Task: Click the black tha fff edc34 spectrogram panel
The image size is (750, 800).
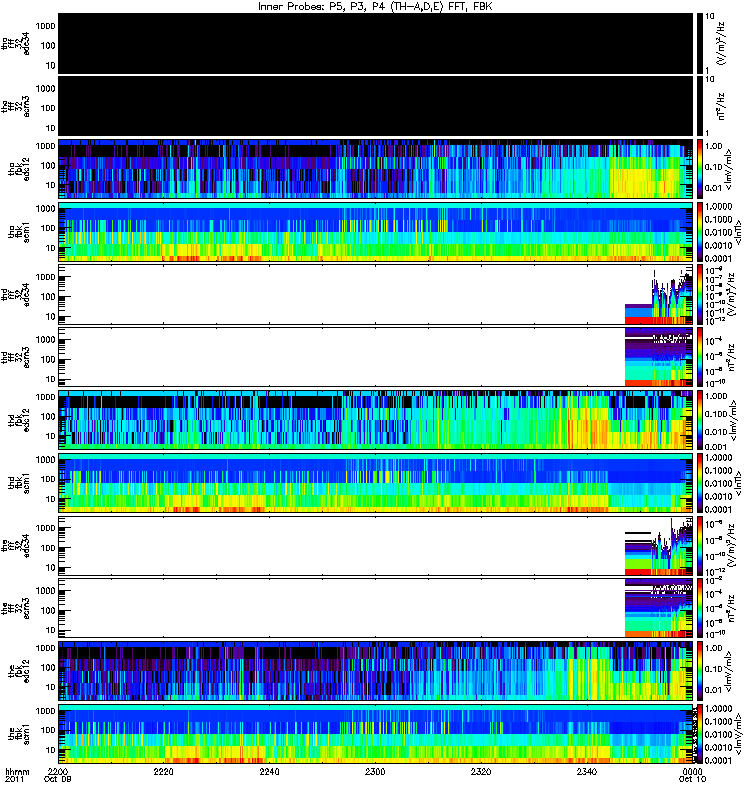Action: pos(376,43)
